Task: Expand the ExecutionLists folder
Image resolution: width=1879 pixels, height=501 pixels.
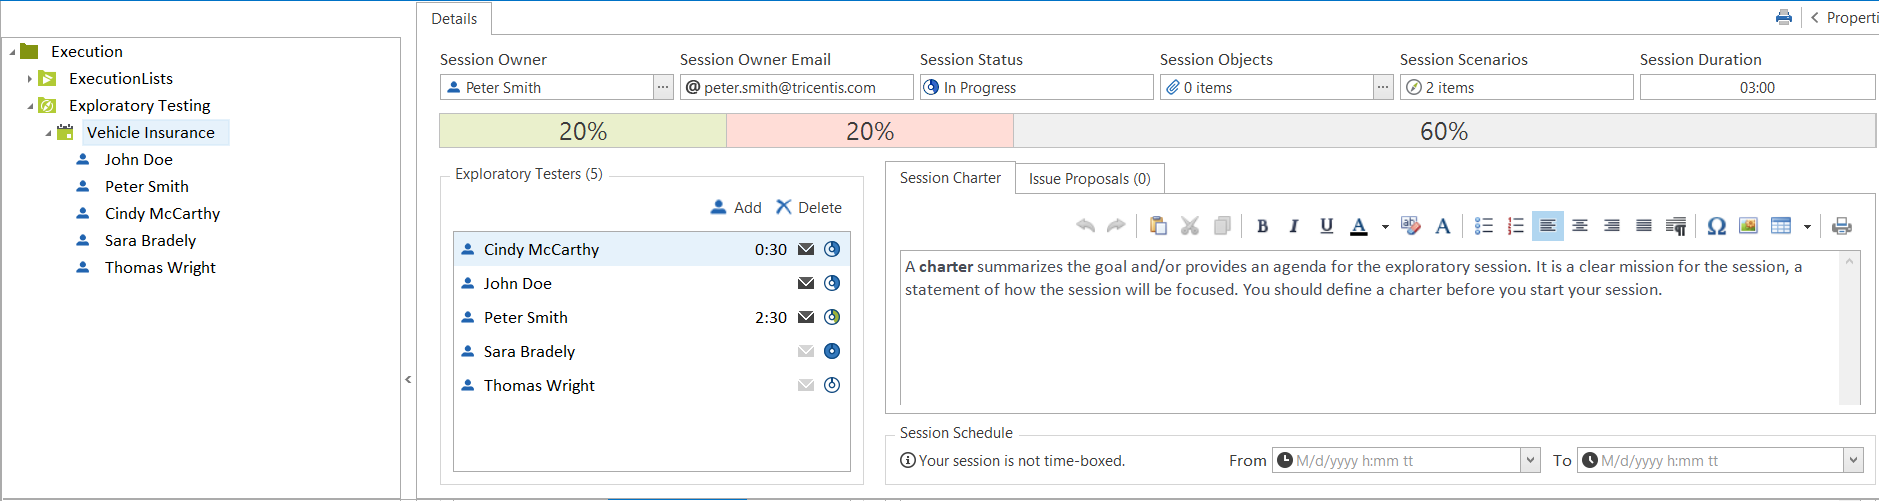Action: click(30, 79)
